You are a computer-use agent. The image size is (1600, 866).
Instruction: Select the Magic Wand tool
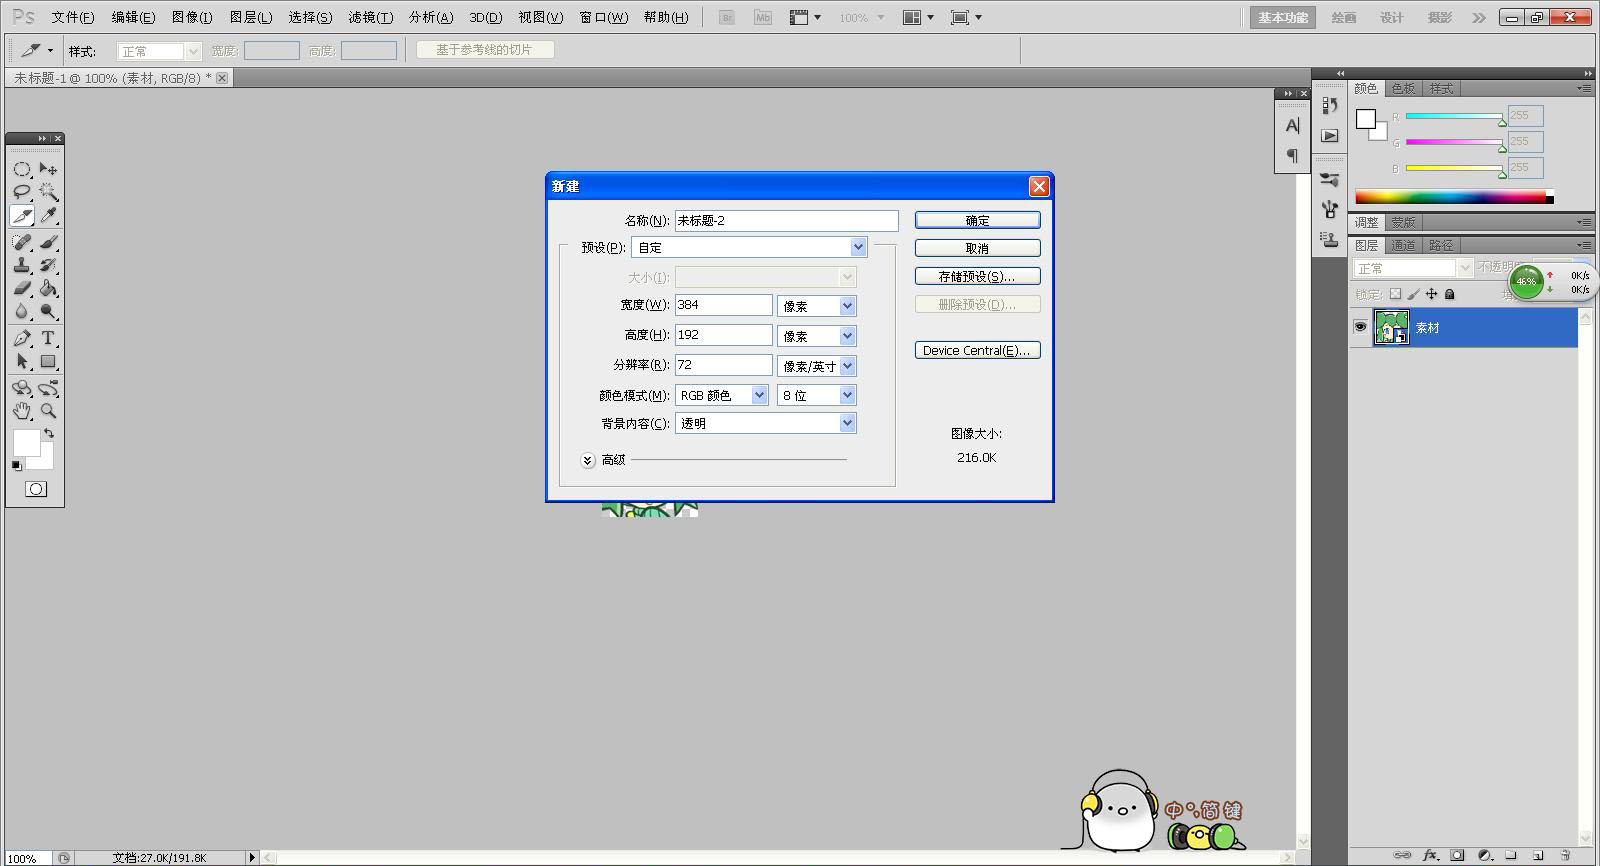coord(48,192)
